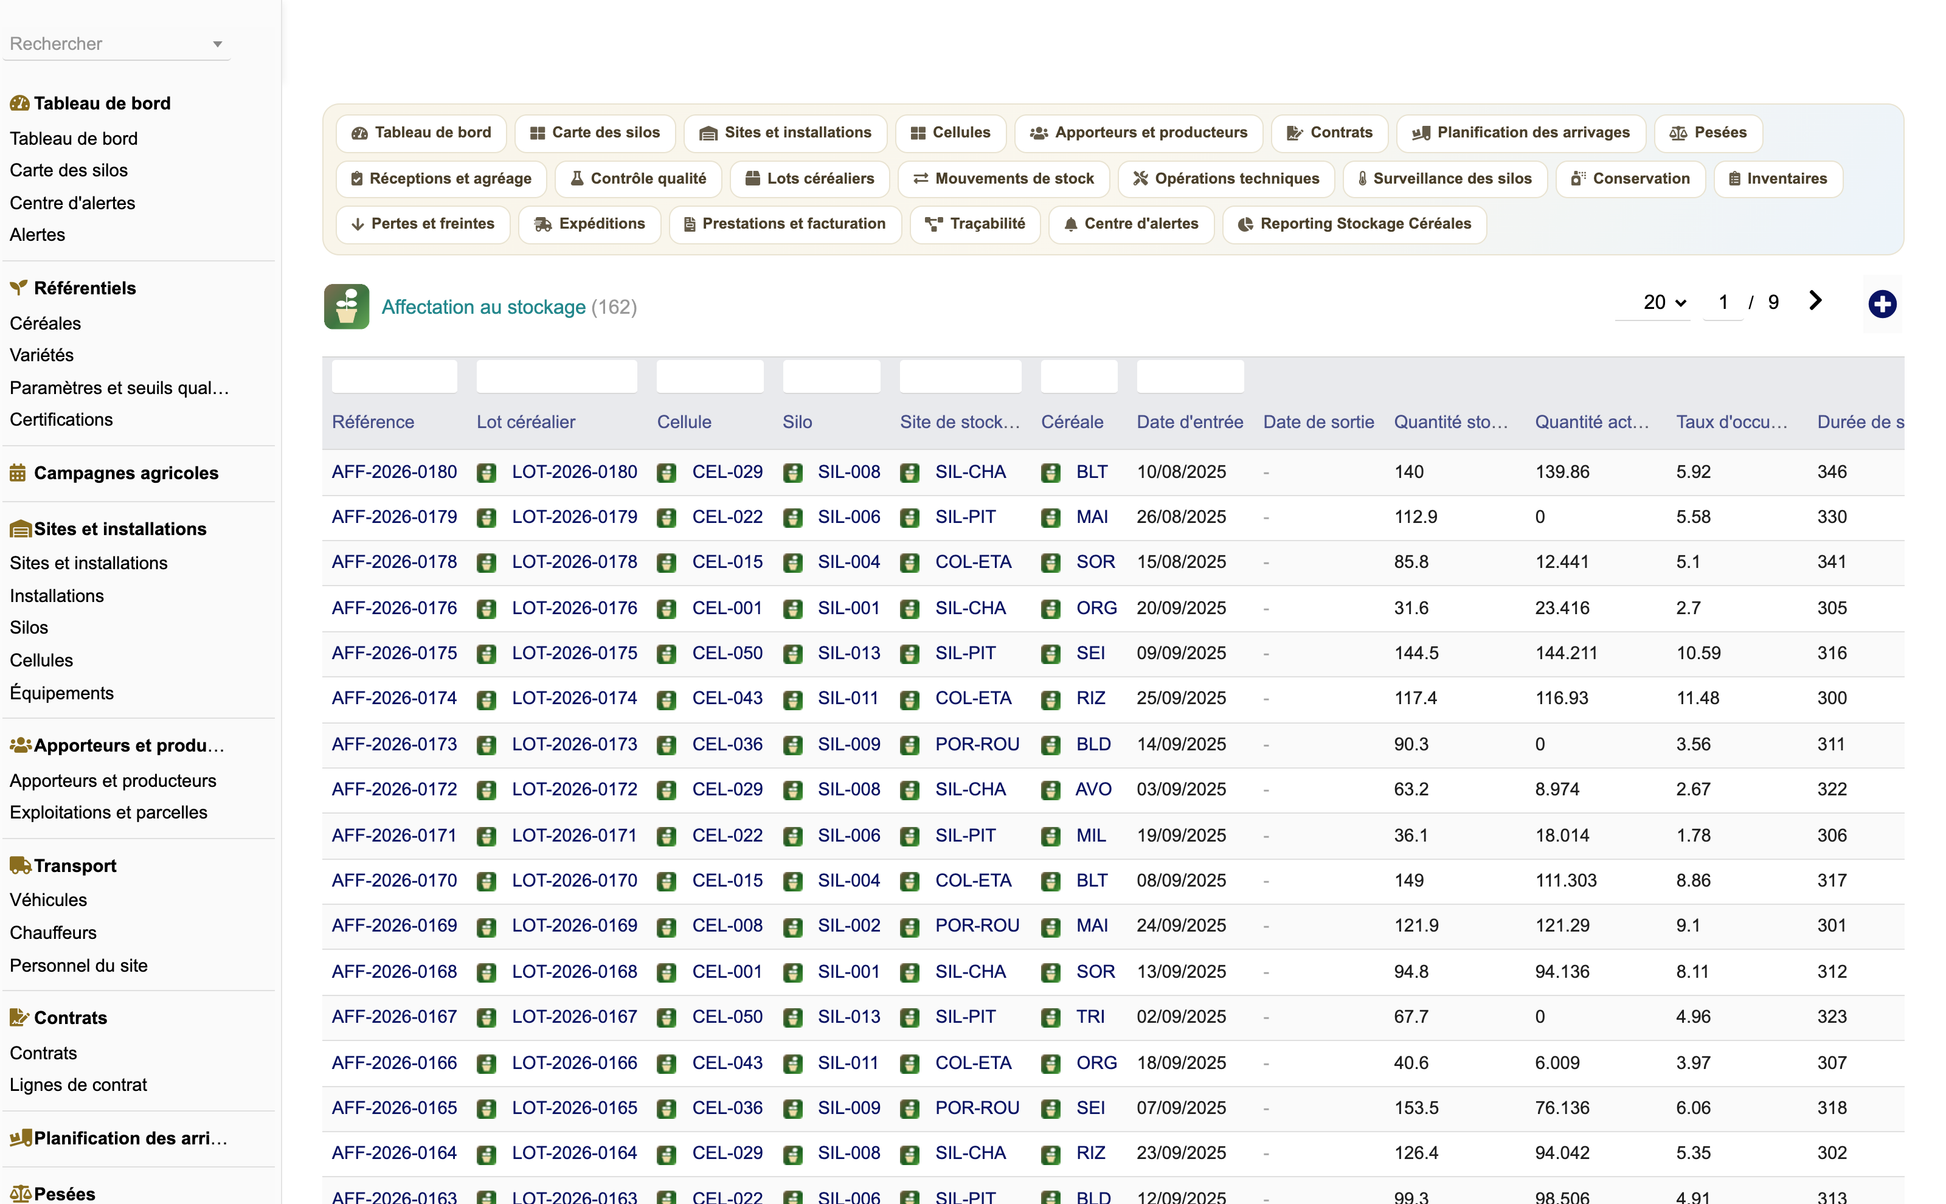Viewport: 1946px width, 1204px height.
Task: Open record AFF-2026-0180
Action: [394, 472]
